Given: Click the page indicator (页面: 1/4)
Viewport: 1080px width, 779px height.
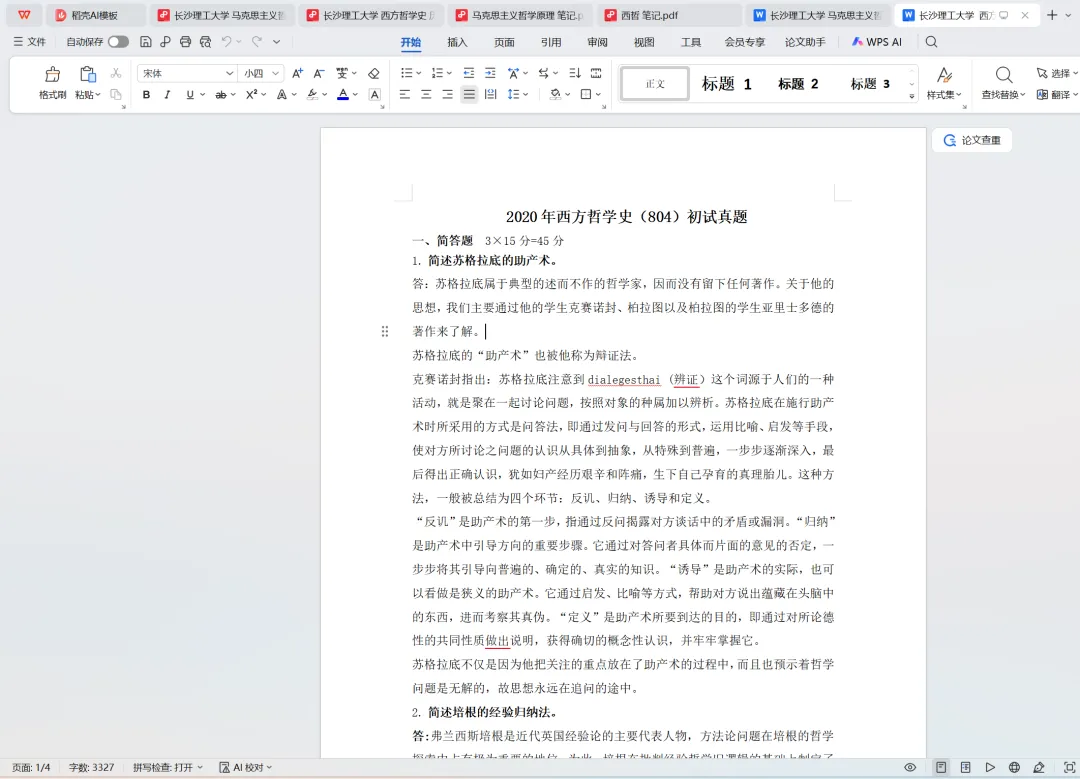Looking at the screenshot, I should (x=31, y=767).
